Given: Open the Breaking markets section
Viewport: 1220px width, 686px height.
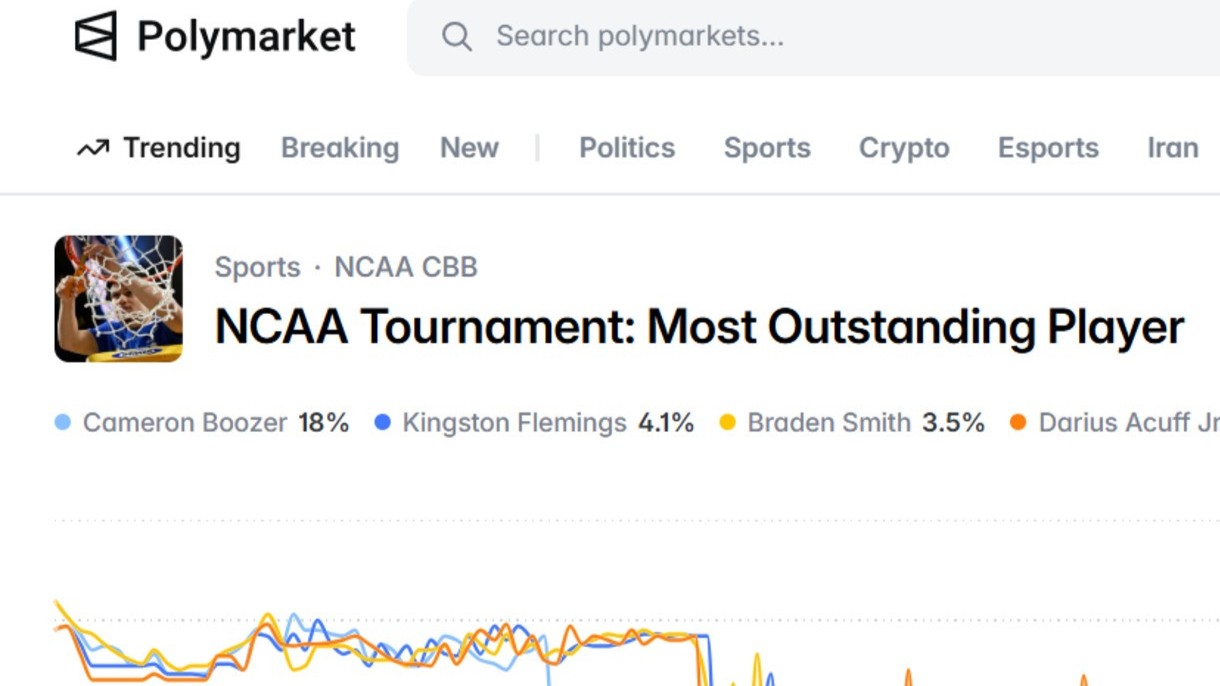Looking at the screenshot, I should pos(339,147).
